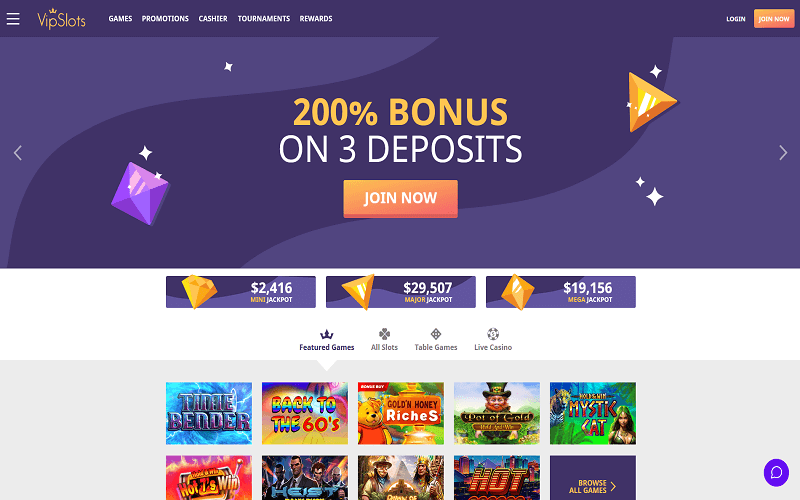Image resolution: width=800 pixels, height=500 pixels.
Task: Click the Mega Jackpot banner
Action: point(561,292)
